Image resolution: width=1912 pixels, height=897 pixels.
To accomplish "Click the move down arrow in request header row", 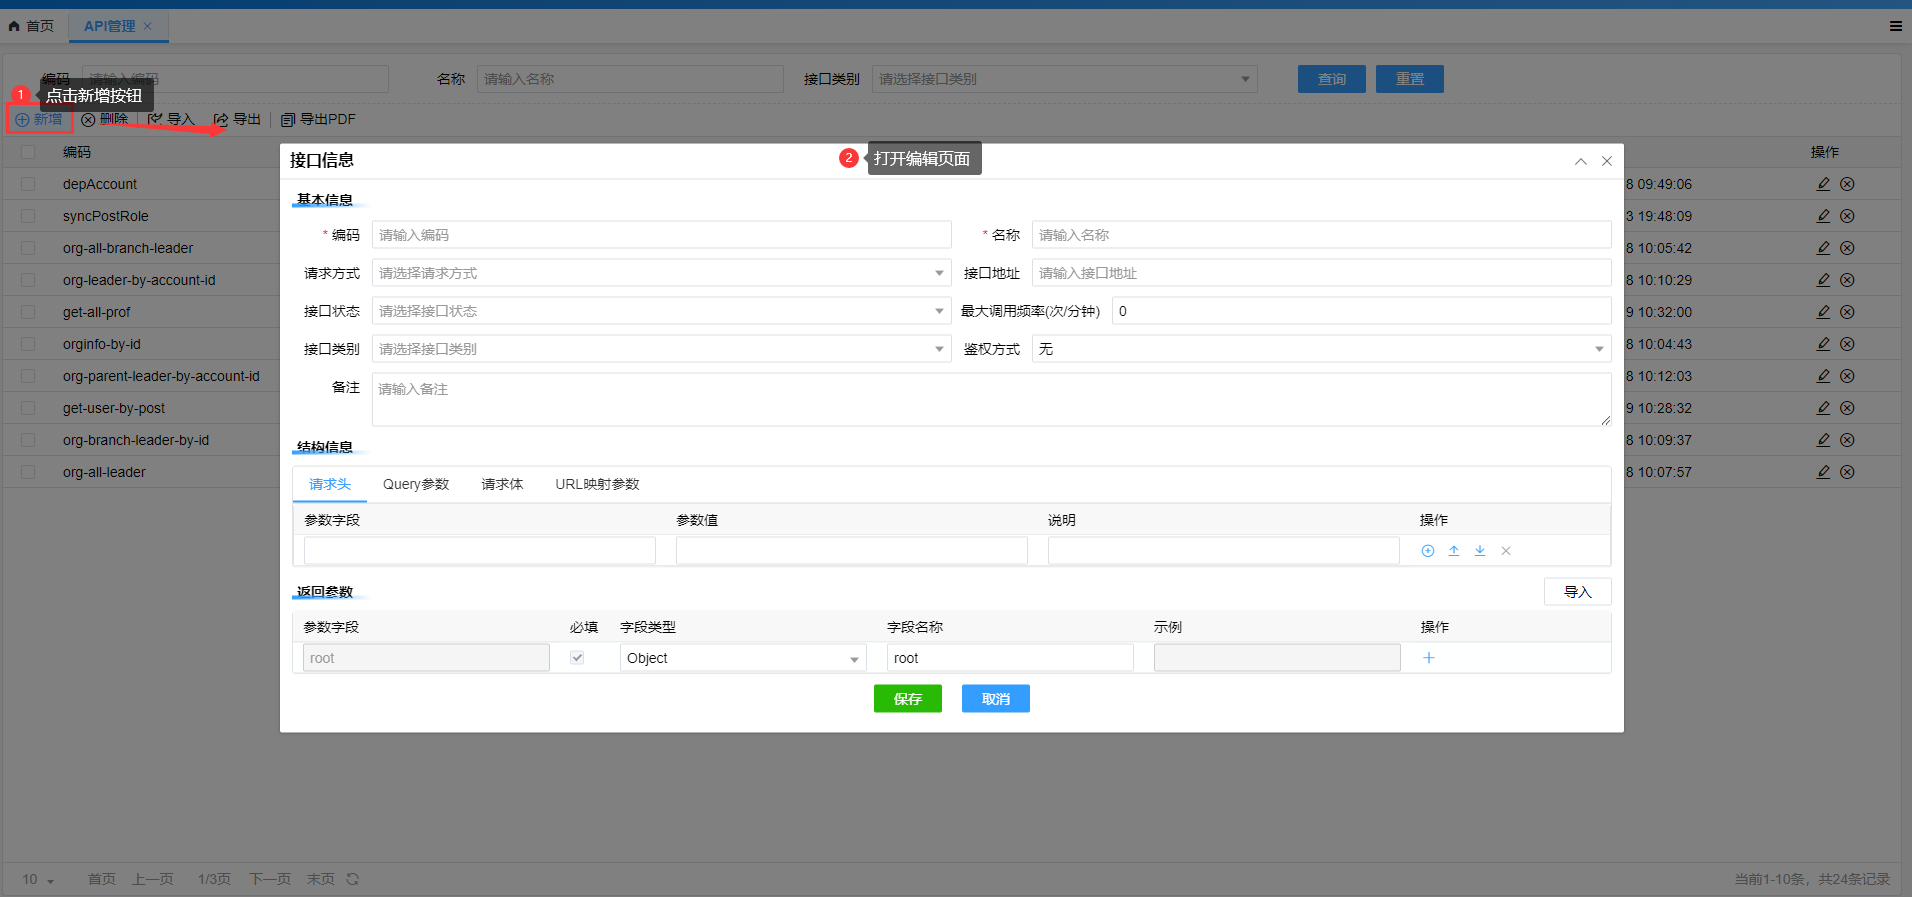I will tap(1479, 551).
